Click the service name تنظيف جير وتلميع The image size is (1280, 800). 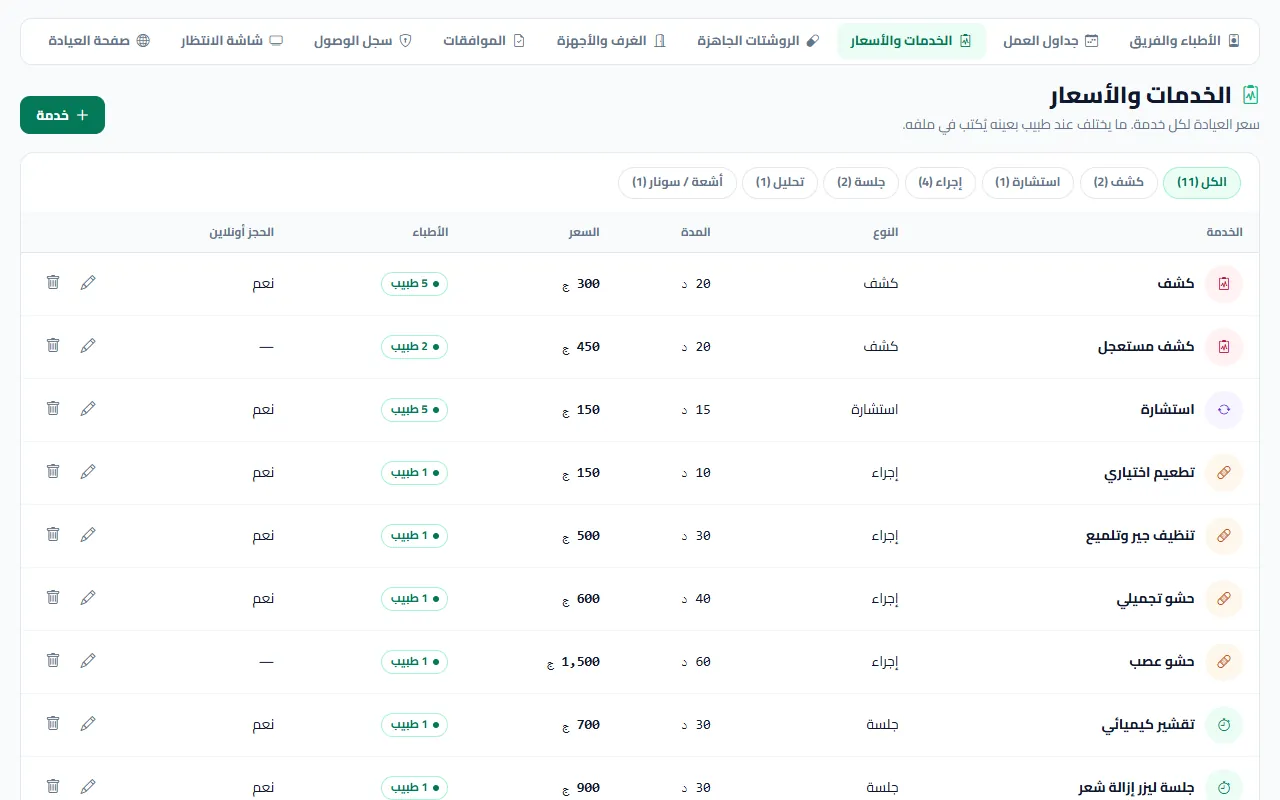pos(1141,536)
